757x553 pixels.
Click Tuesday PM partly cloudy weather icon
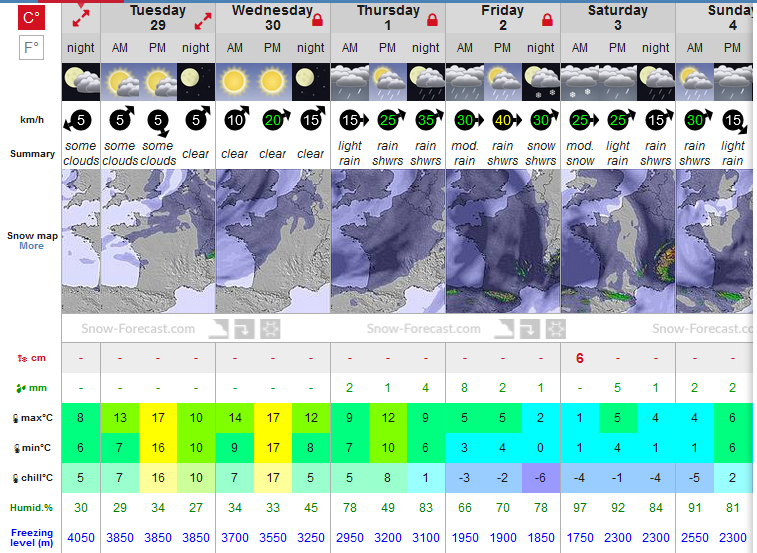point(158,82)
